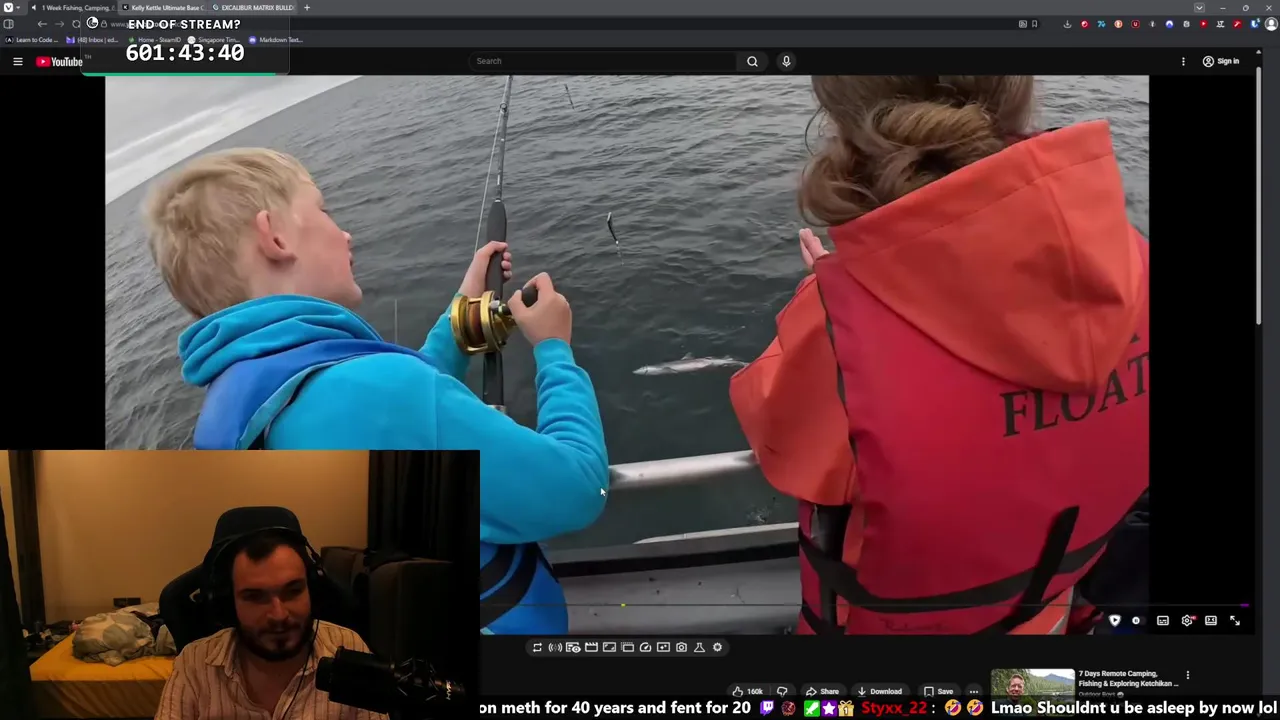Seek using the video progress bar
Screen dimensions: 1280x720
coord(865,605)
